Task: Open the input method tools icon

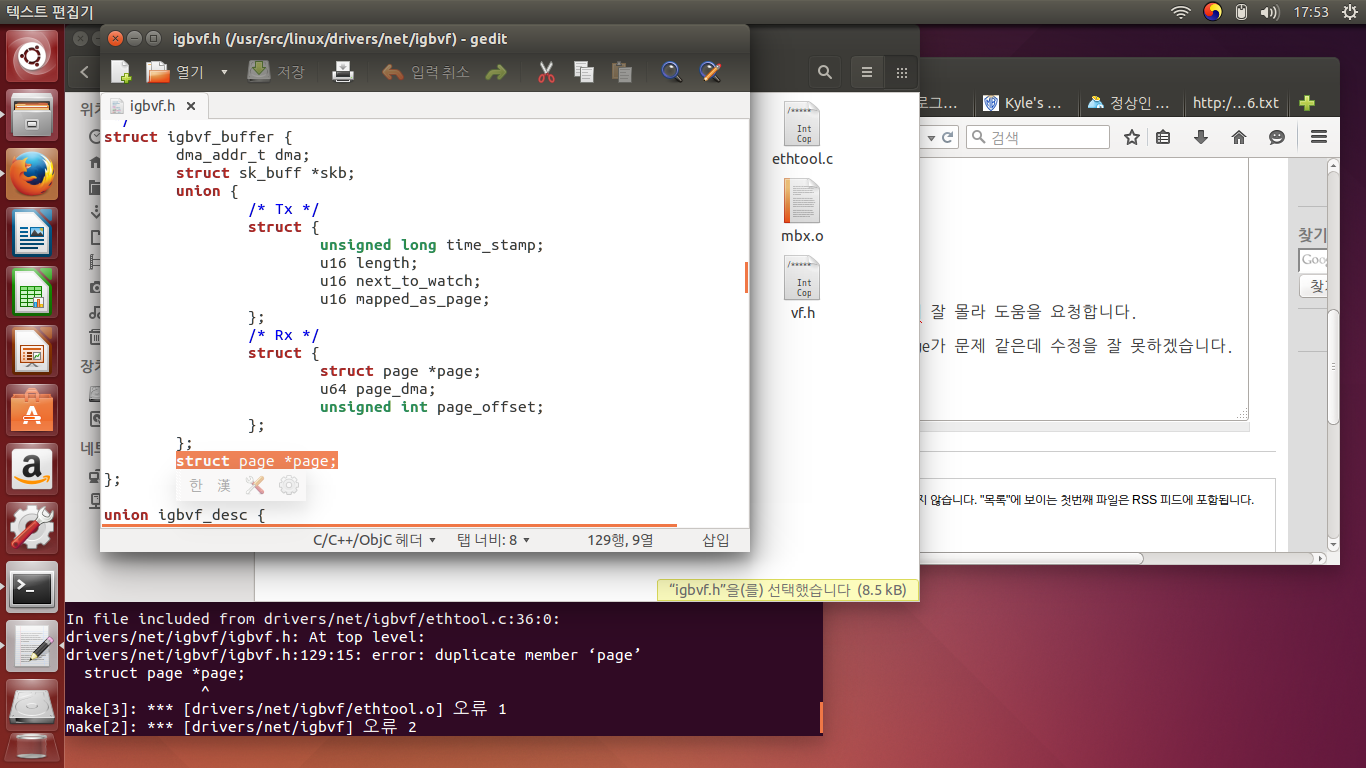Action: click(x=255, y=486)
